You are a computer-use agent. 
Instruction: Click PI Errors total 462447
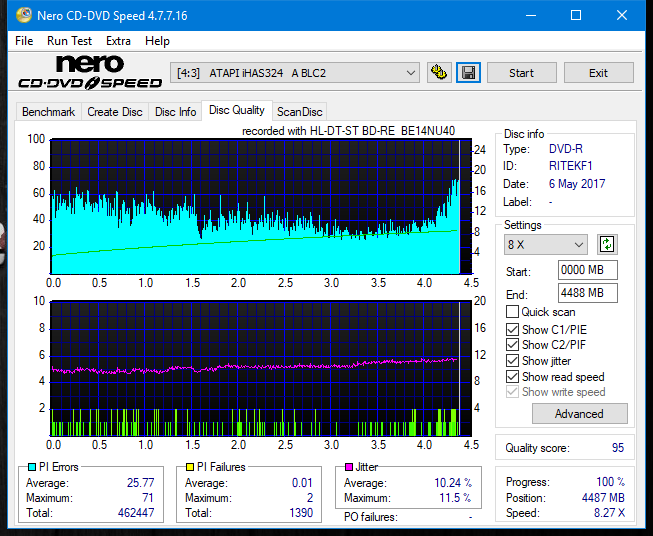(136, 513)
